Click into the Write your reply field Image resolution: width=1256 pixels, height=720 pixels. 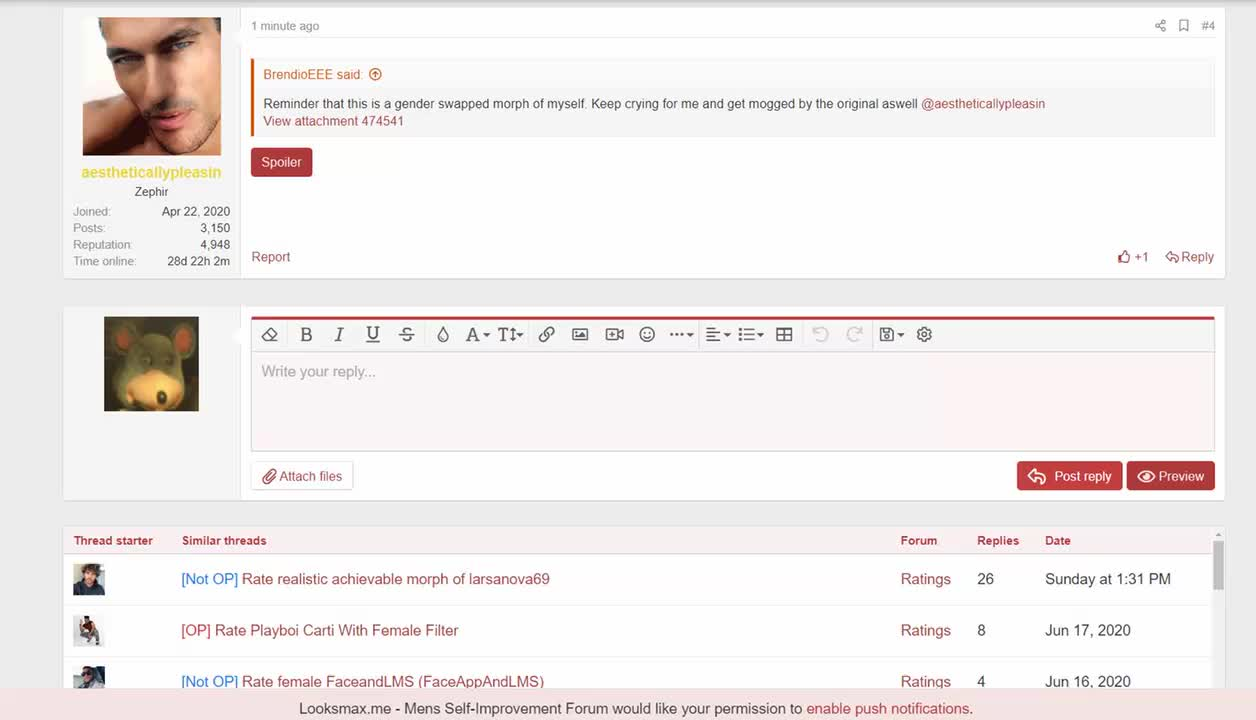coord(732,400)
